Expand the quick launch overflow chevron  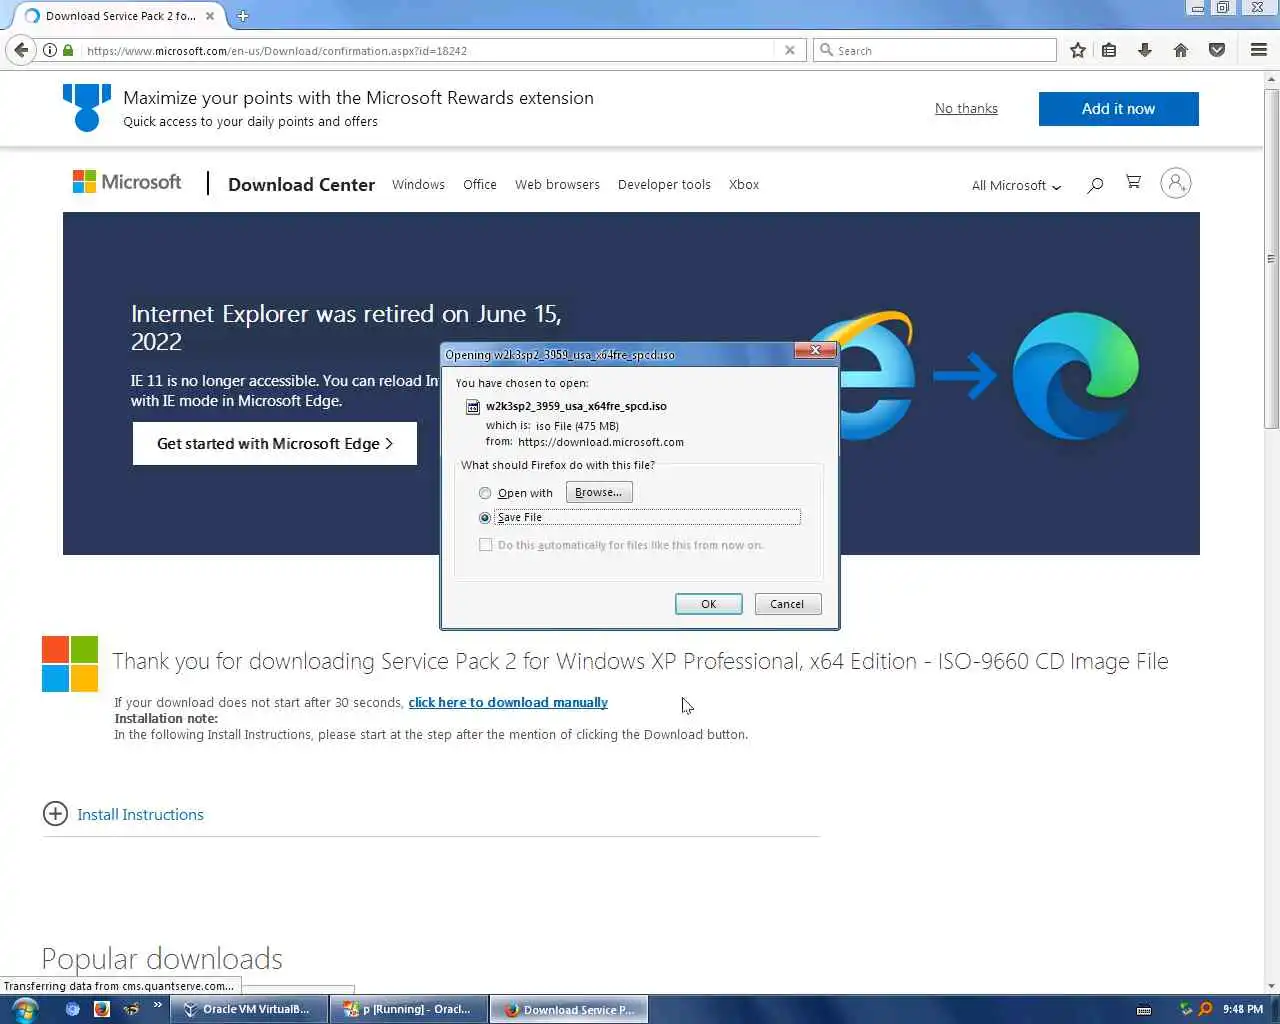pyautogui.click(x=157, y=1005)
